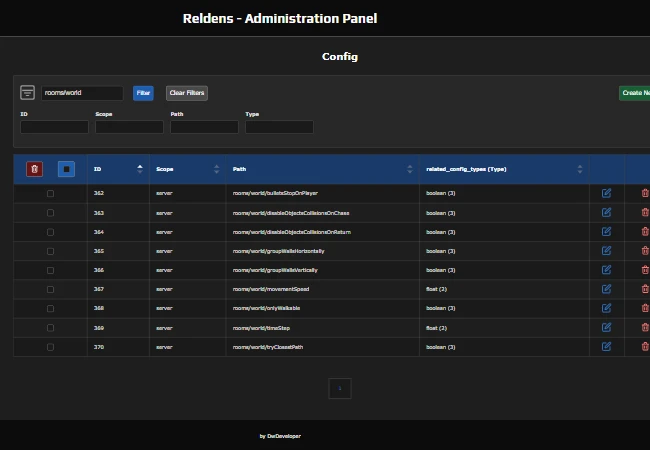Check the box for row 362
The width and height of the screenshot is (650, 450).
(50, 194)
